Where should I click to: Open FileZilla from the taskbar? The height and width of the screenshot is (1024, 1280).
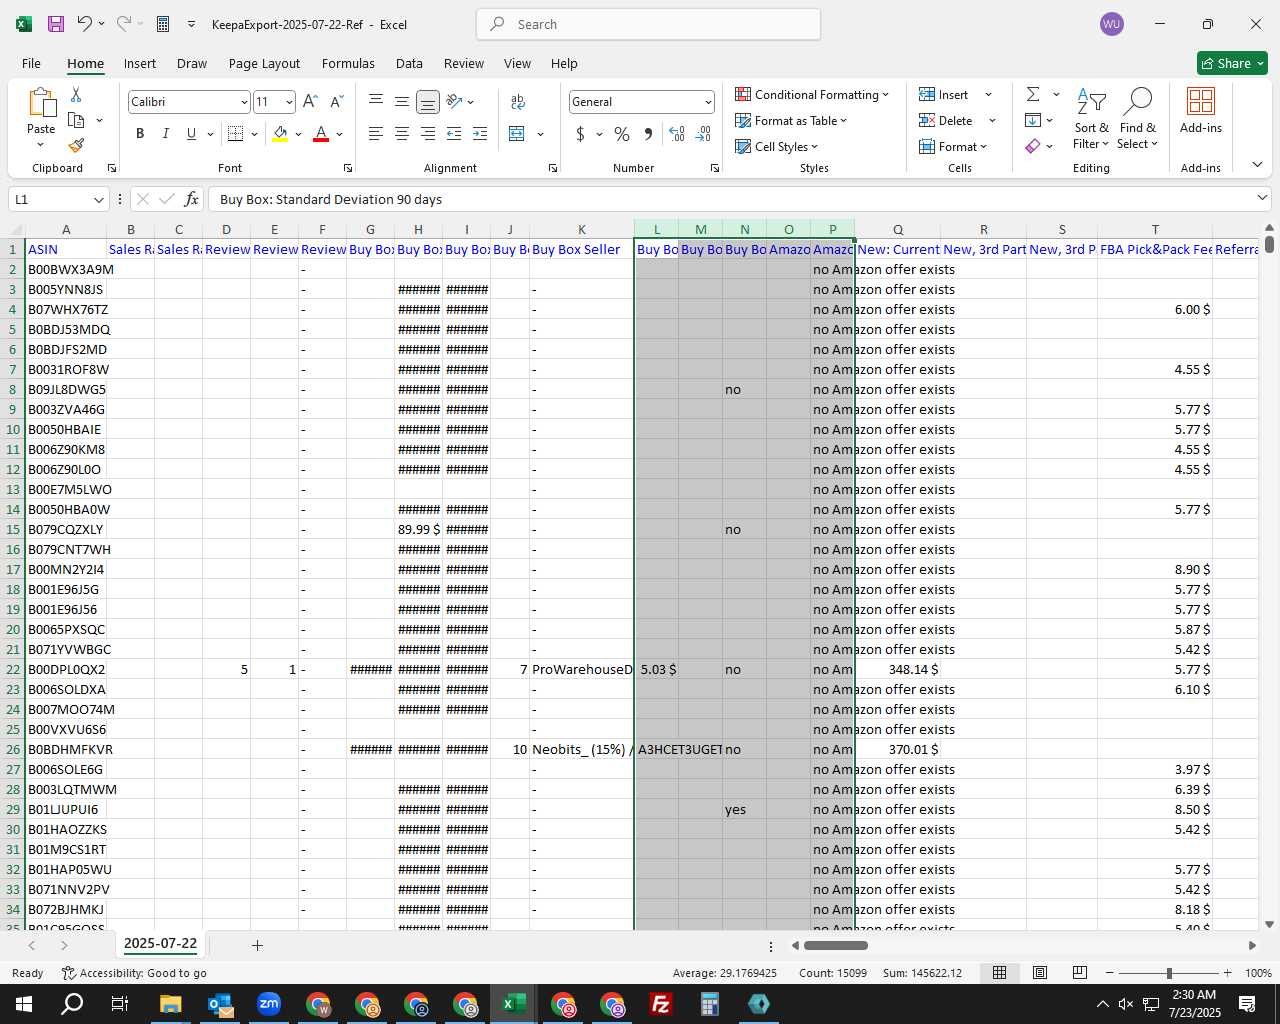click(660, 1004)
